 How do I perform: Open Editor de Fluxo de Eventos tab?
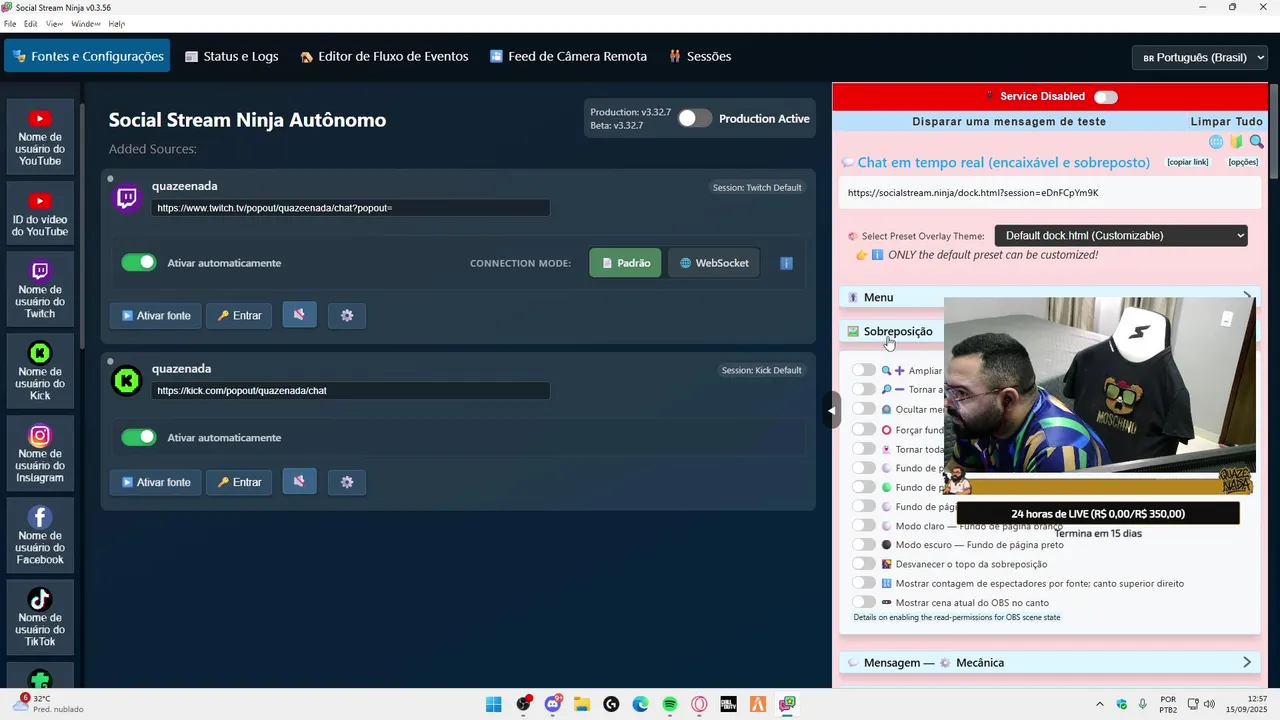(384, 56)
